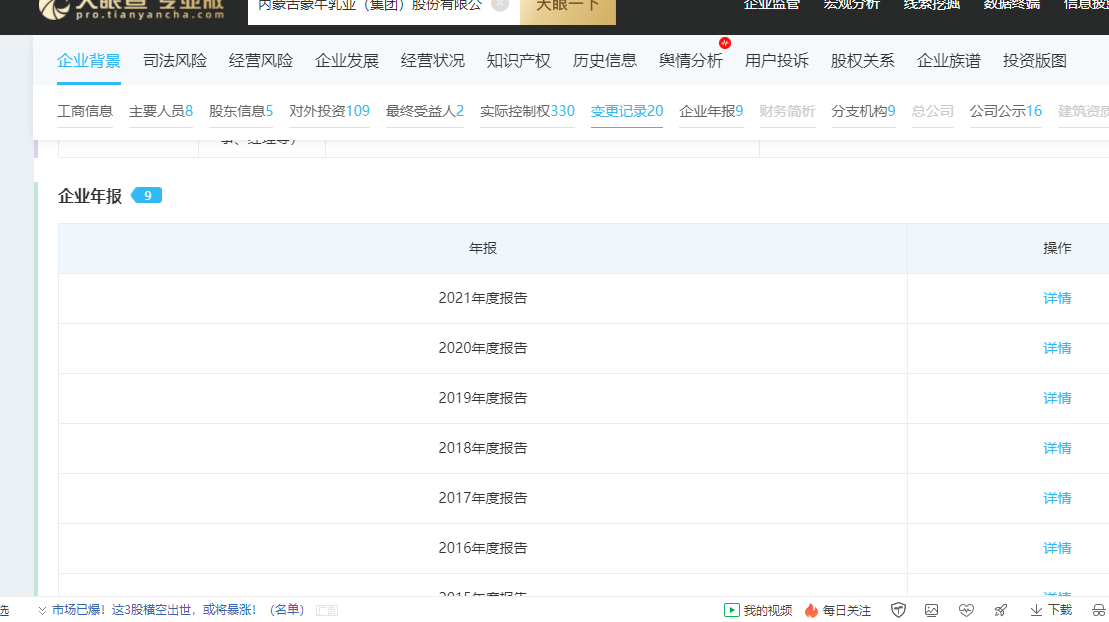Open 详情 for the 2021年度报告
This screenshot has width=1109, height=622.
pos(1057,298)
